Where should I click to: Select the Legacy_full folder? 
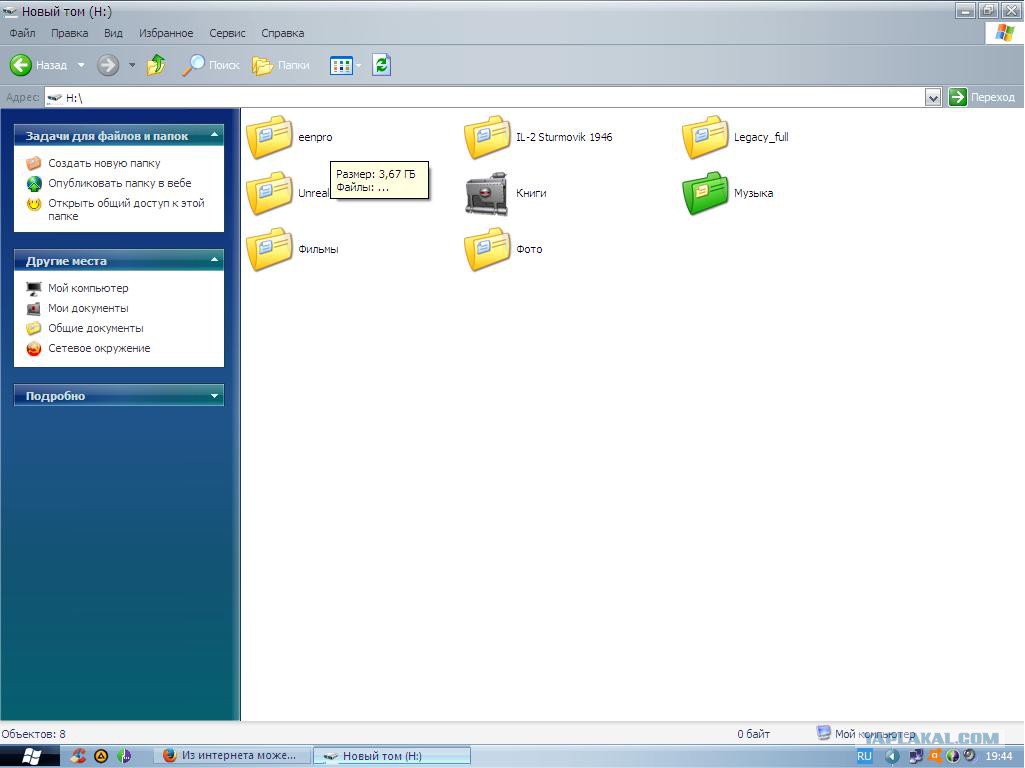[x=735, y=137]
